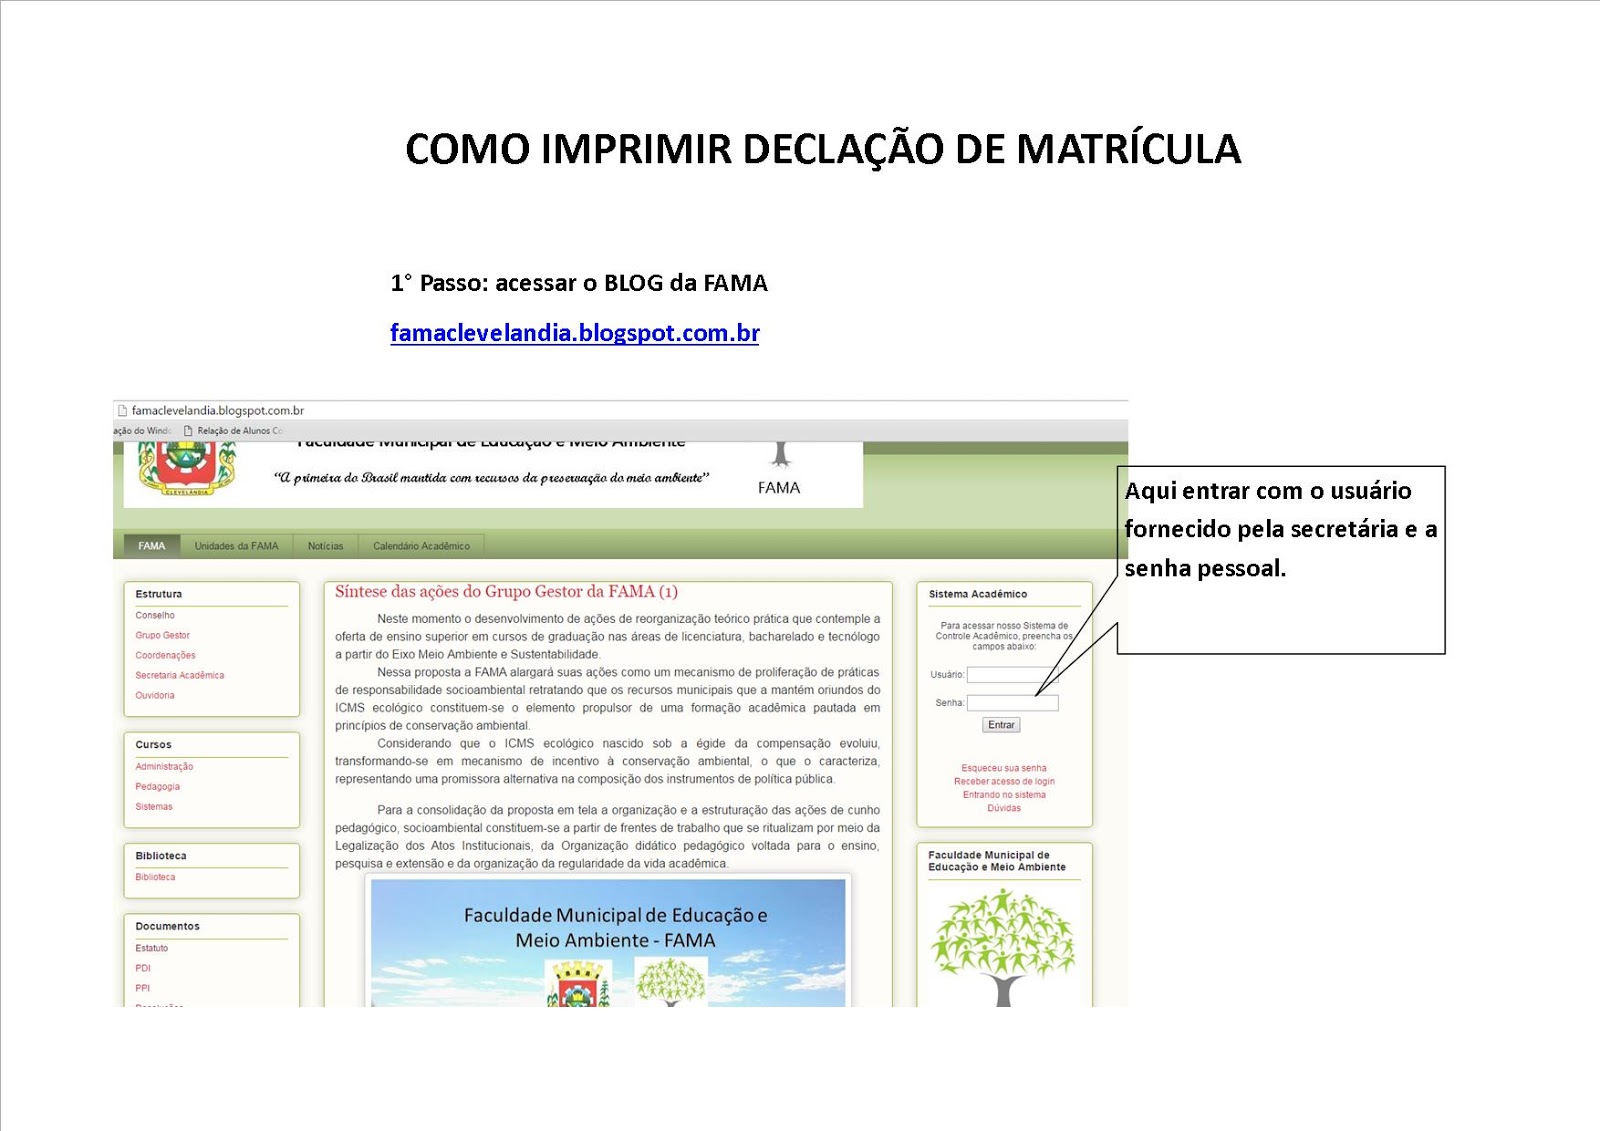The height and width of the screenshot is (1131, 1600).
Task: Open the PPI document link
Action: coord(143,988)
